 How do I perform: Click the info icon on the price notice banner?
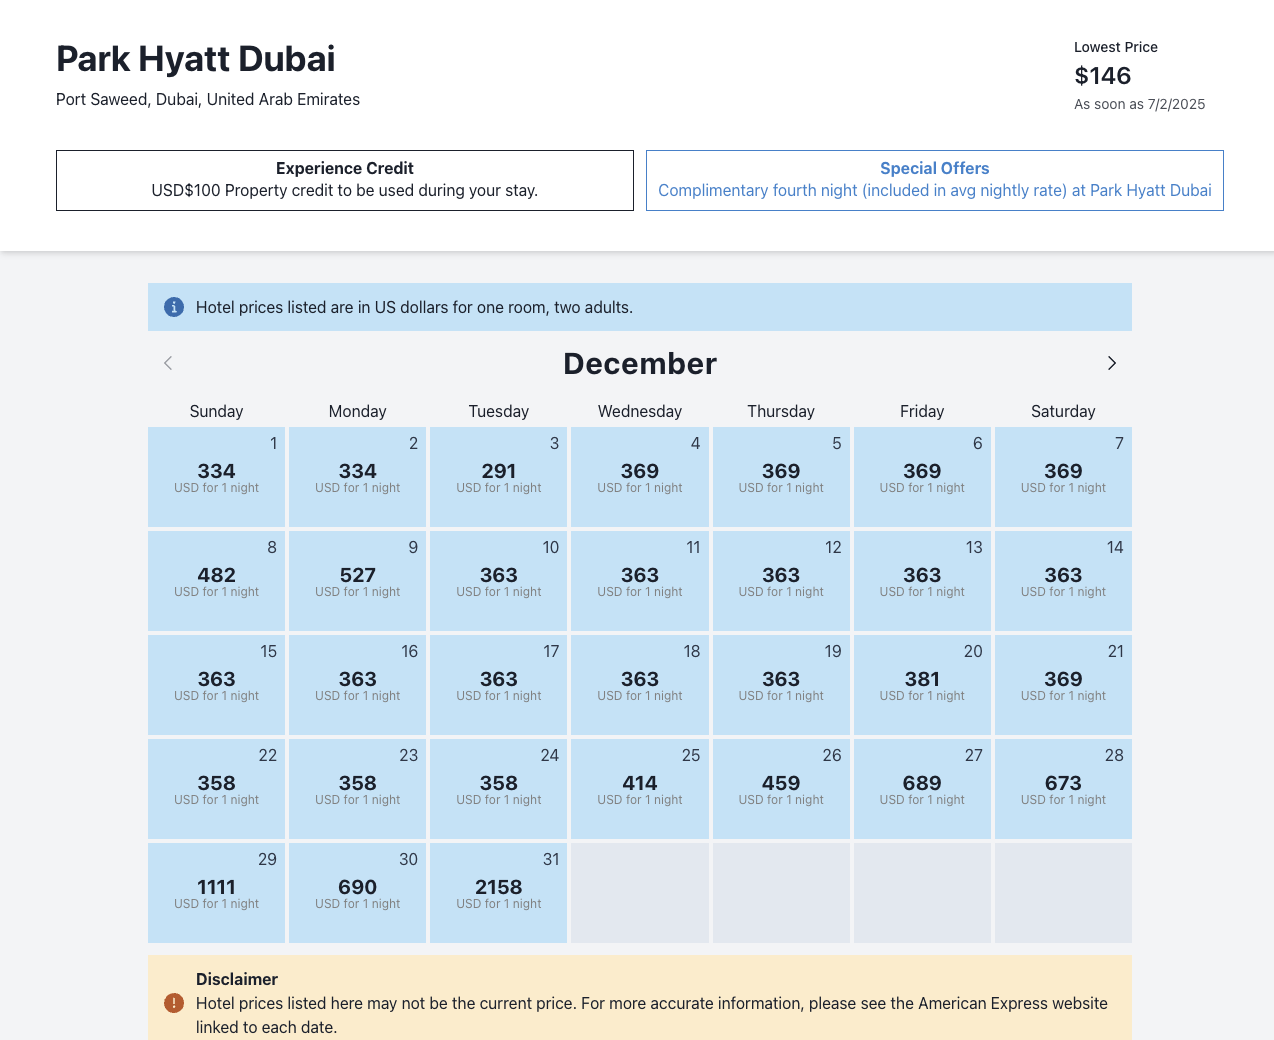(174, 307)
